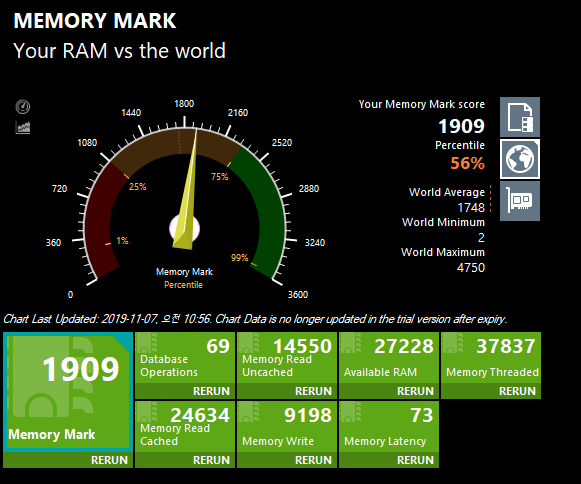Click the MEMORY MARK heading
Screen dimensions: 581x484
(x=95, y=21)
